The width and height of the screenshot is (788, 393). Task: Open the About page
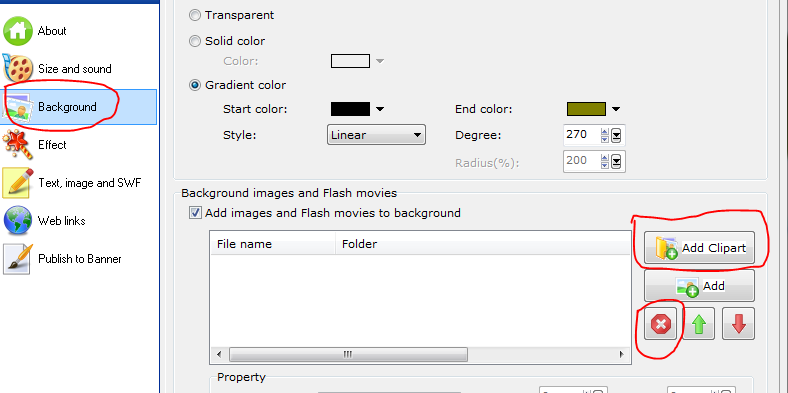tap(52, 31)
